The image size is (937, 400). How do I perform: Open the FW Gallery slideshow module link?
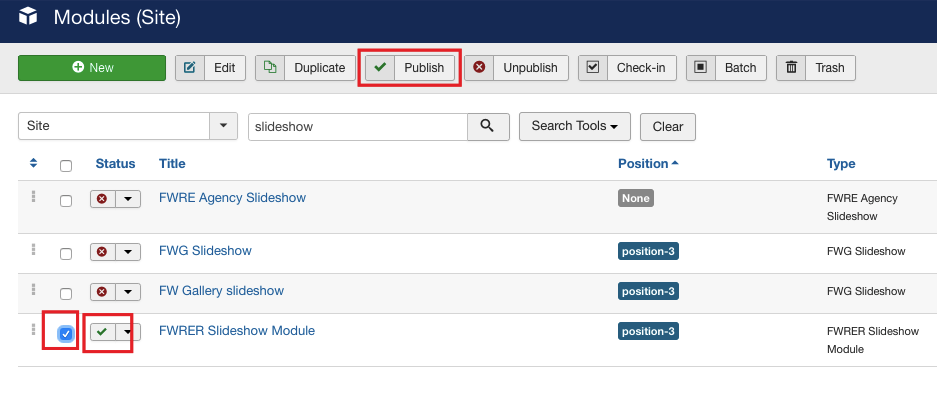click(x=221, y=291)
